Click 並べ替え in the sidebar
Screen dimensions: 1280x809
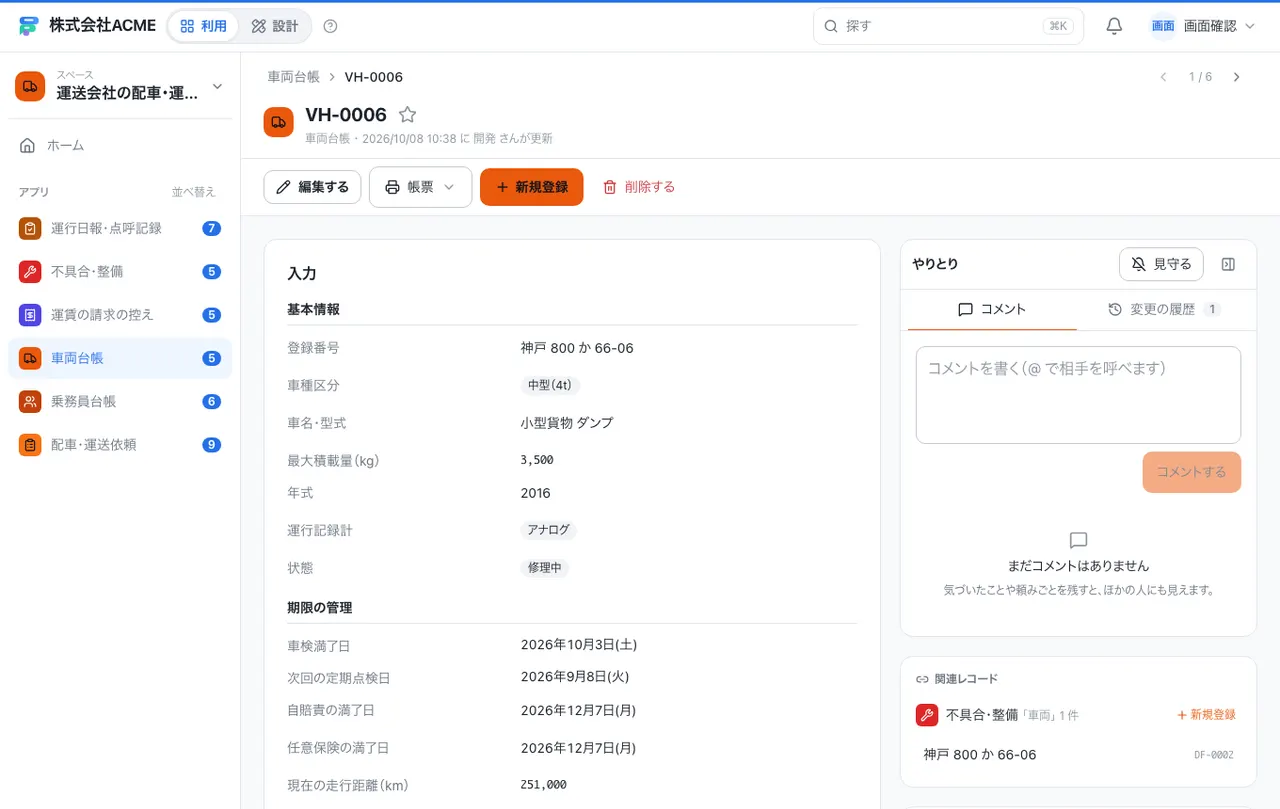[193, 192]
